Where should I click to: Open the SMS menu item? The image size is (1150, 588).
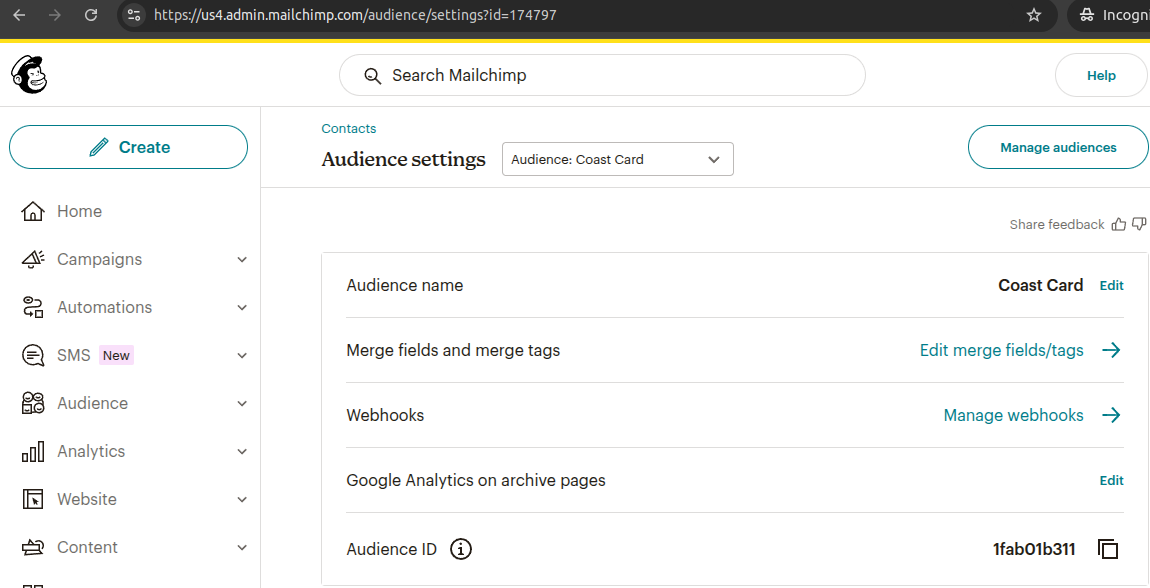coord(74,355)
